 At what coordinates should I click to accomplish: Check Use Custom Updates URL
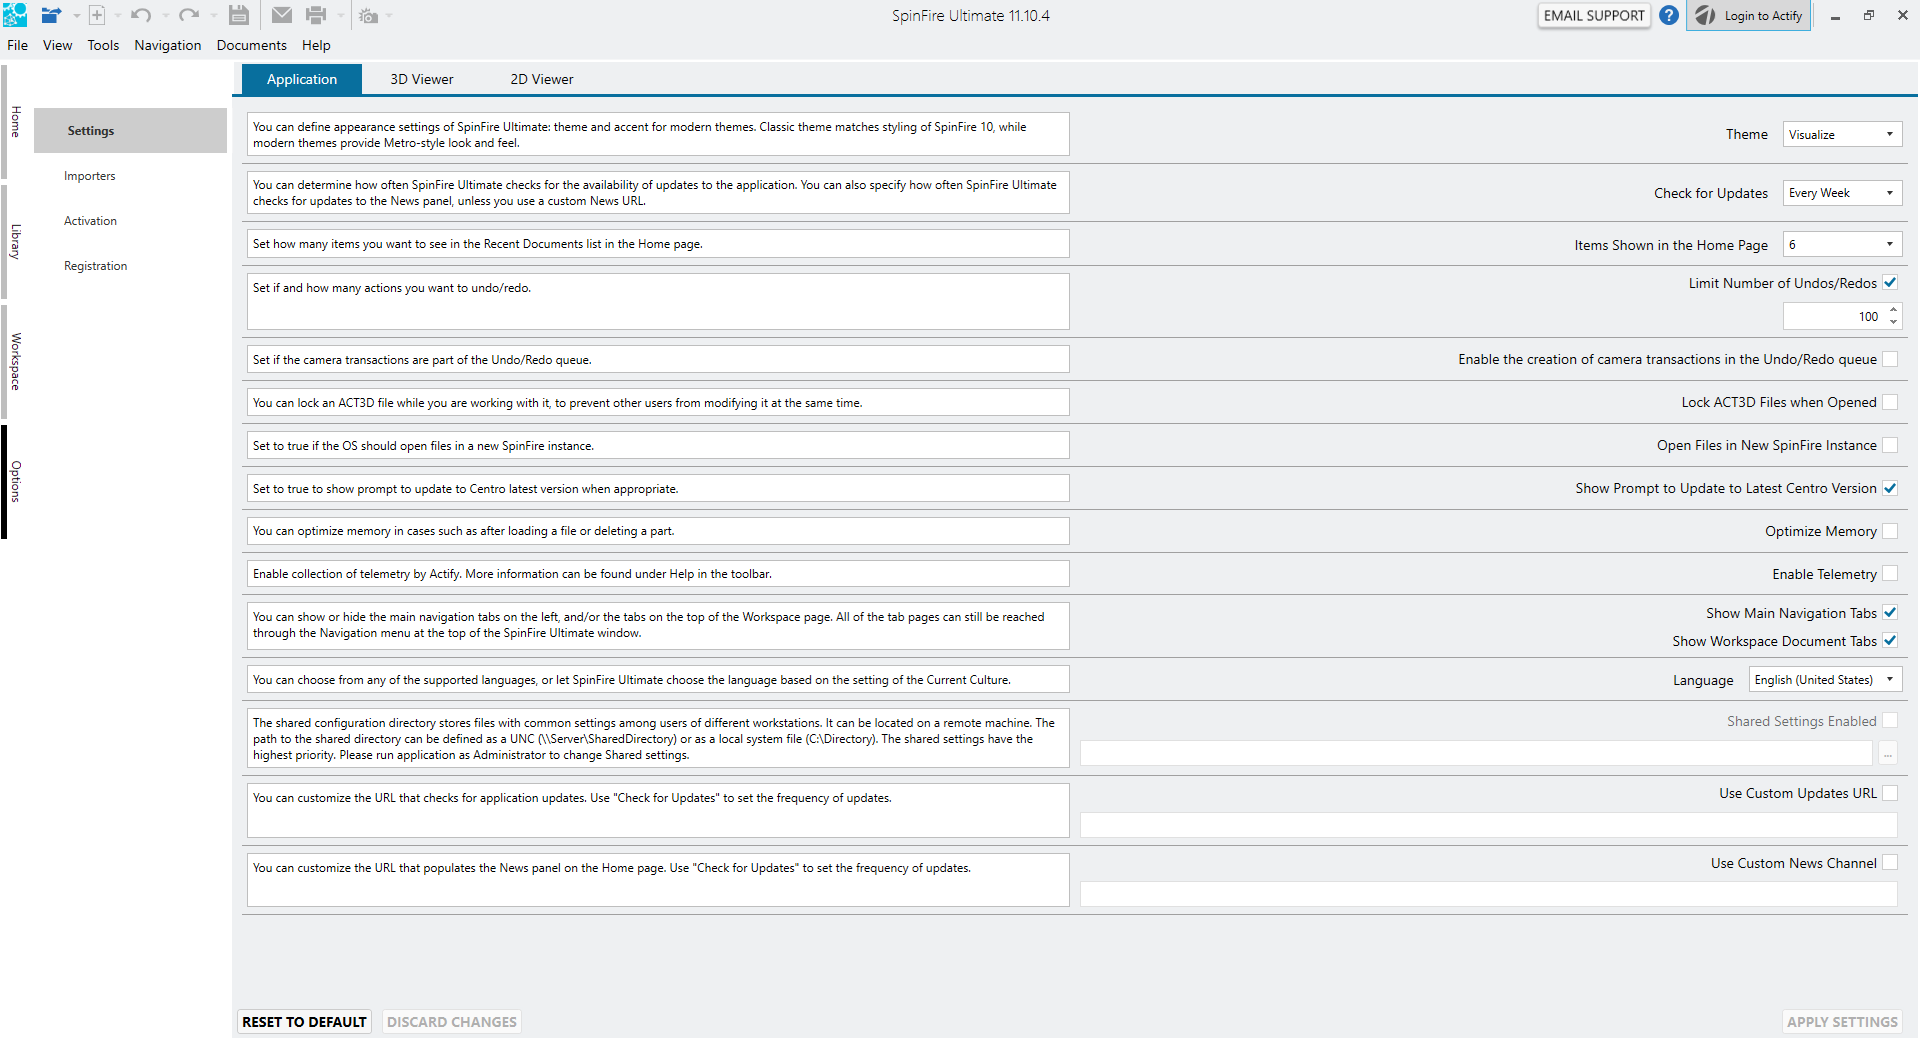coord(1890,793)
